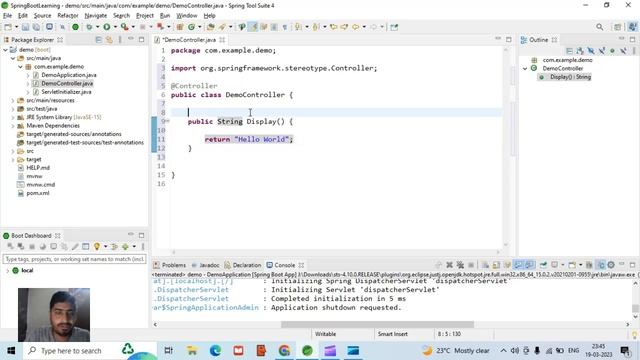Collapse the src/main/java folder
Screen dimensions: 640x360
tap(13, 58)
